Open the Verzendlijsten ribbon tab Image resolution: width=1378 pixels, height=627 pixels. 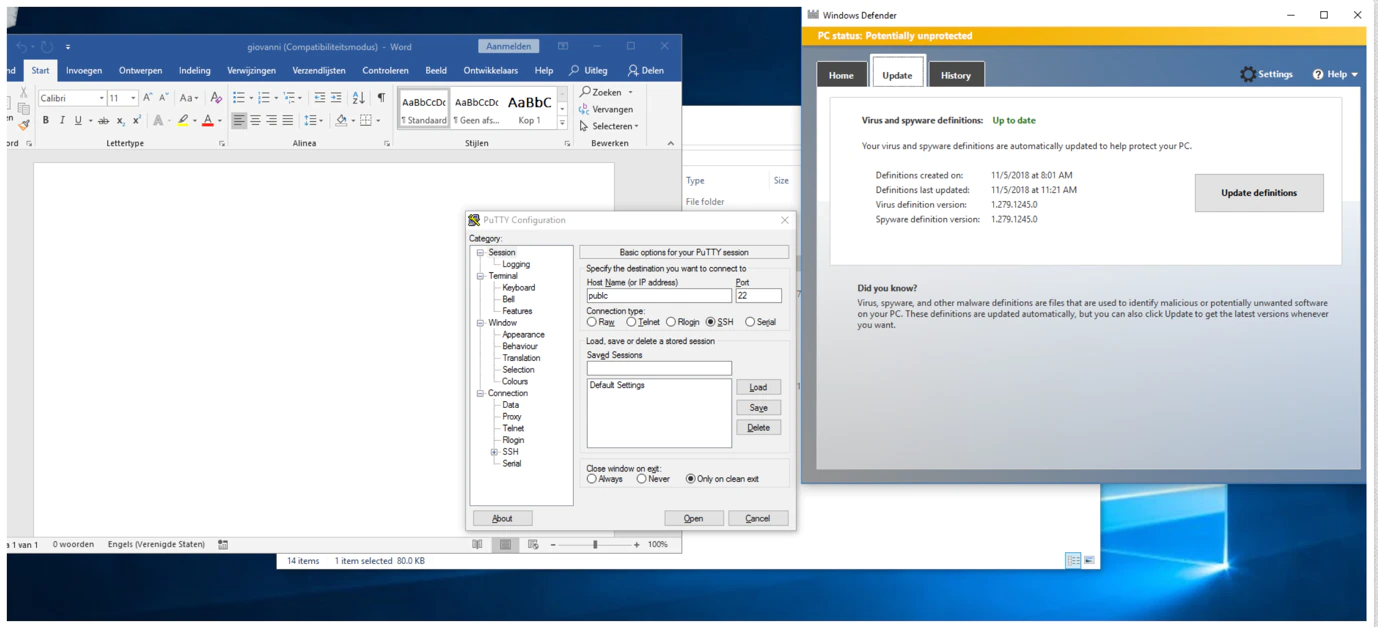(x=319, y=71)
